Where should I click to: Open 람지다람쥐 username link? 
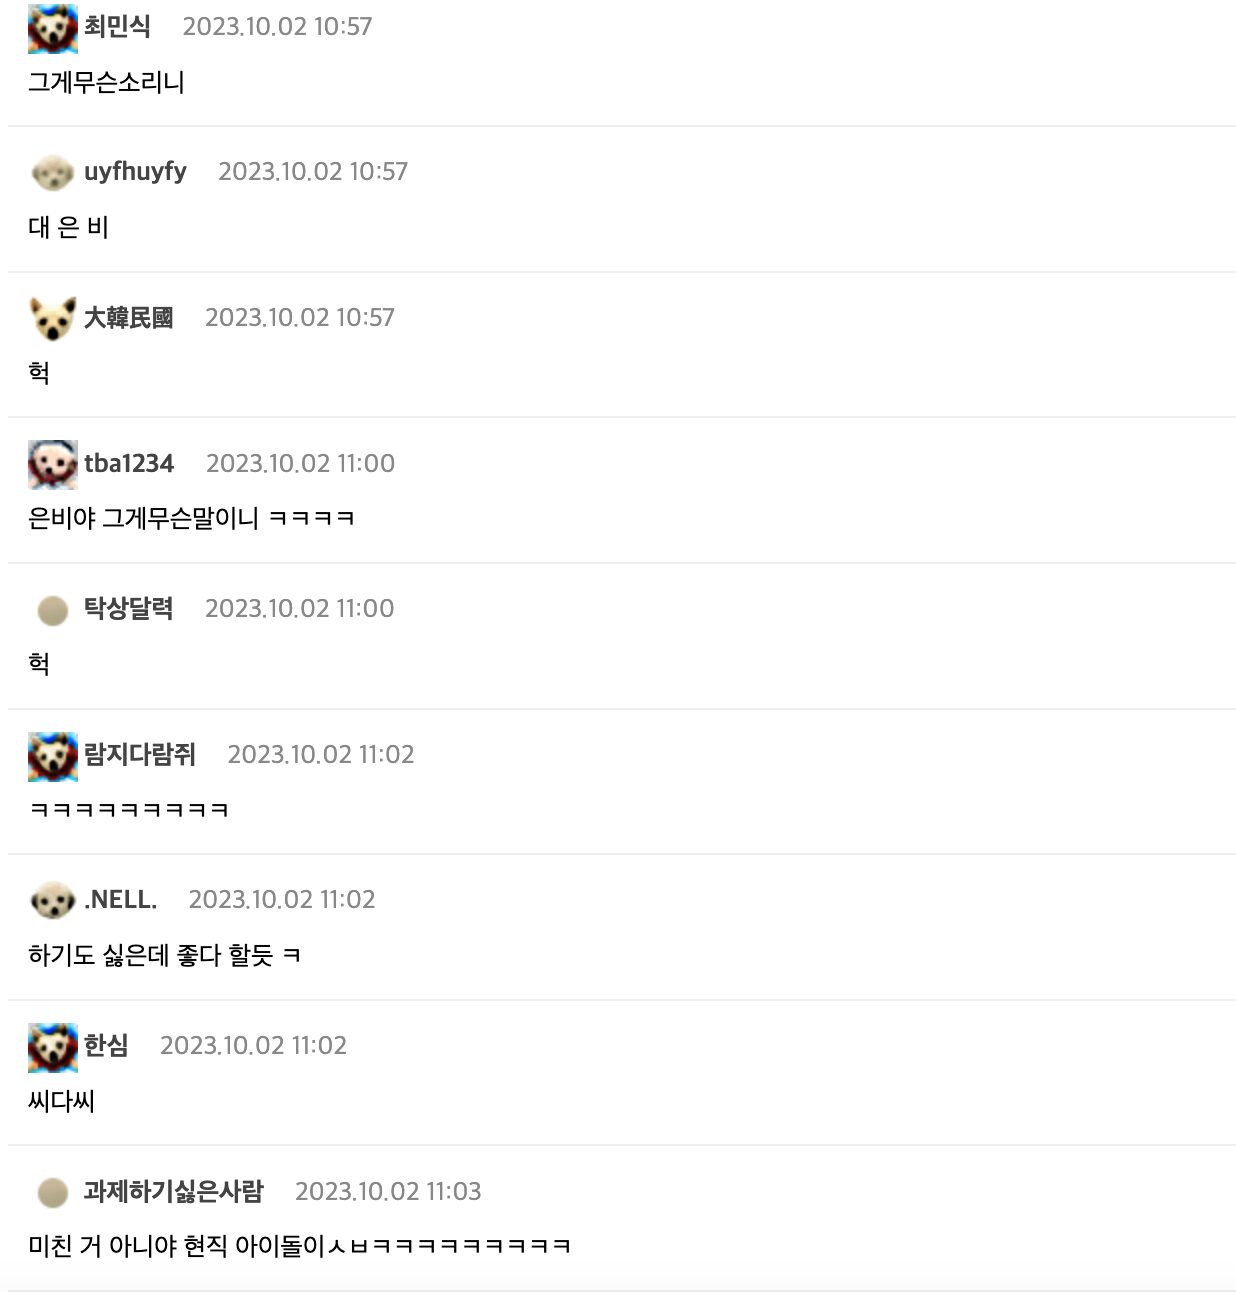[139, 754]
